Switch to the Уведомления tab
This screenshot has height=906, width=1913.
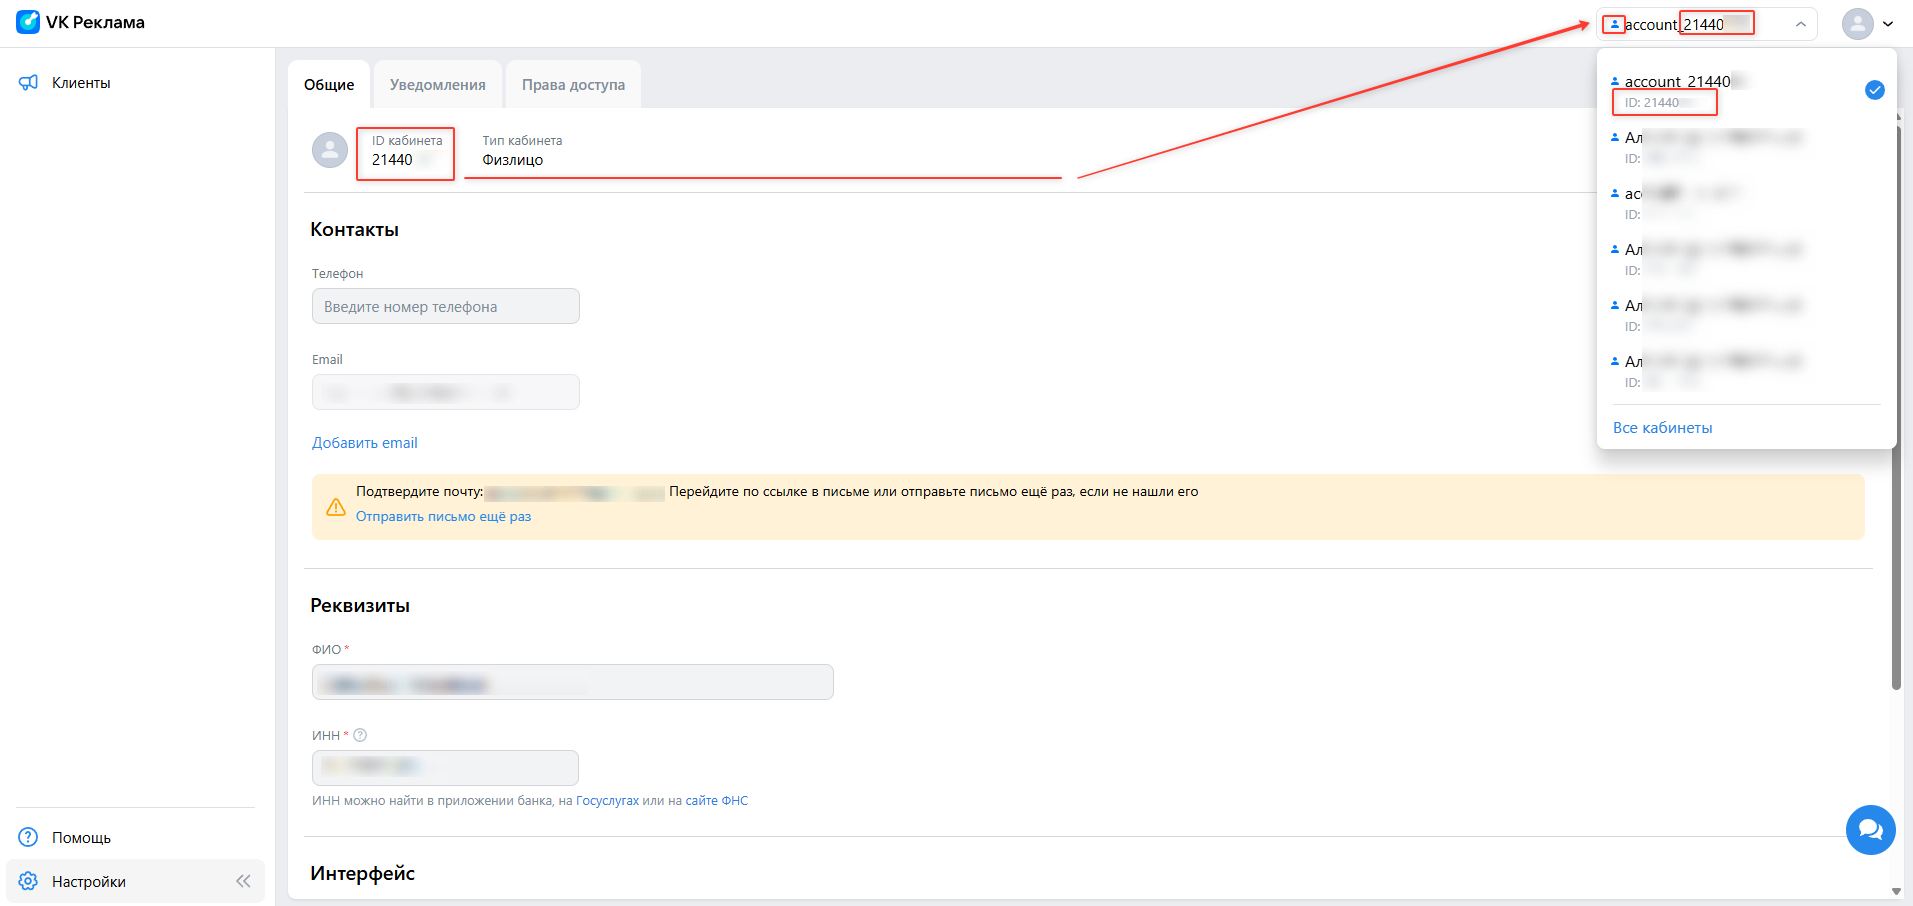point(437,85)
